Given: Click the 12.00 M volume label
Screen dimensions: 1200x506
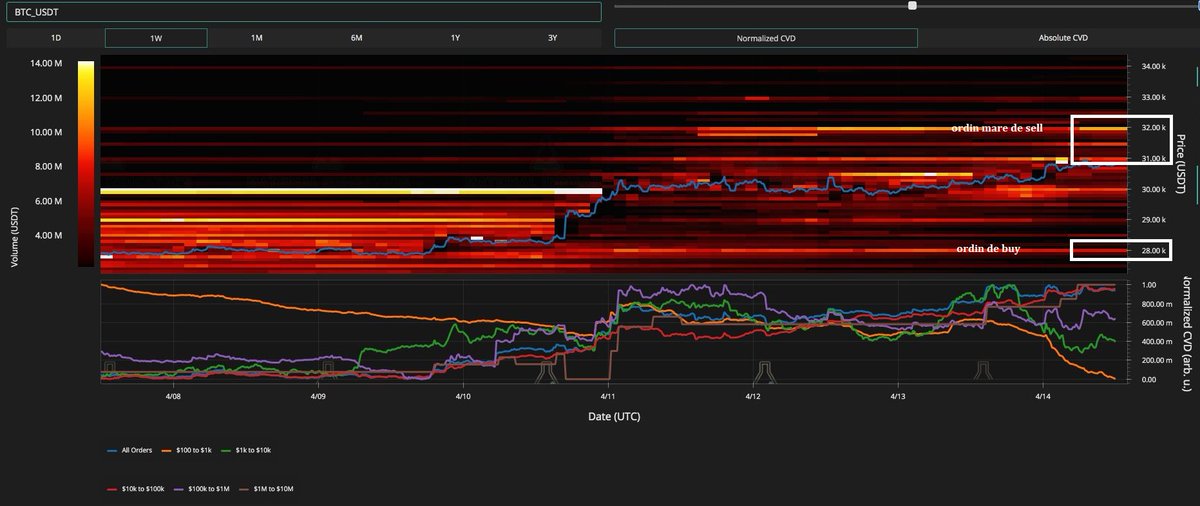Looking at the screenshot, I should pos(48,98).
